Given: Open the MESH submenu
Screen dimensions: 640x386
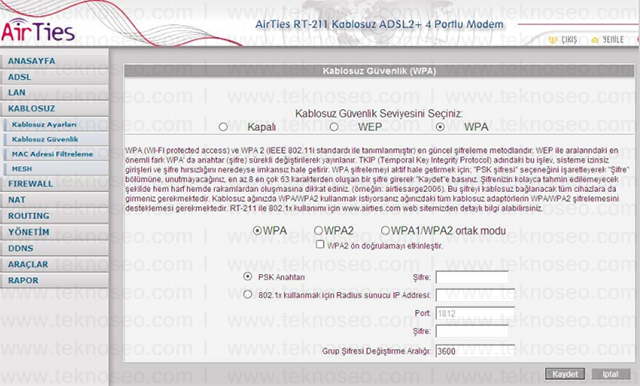Looking at the screenshot, I should pos(56,169).
